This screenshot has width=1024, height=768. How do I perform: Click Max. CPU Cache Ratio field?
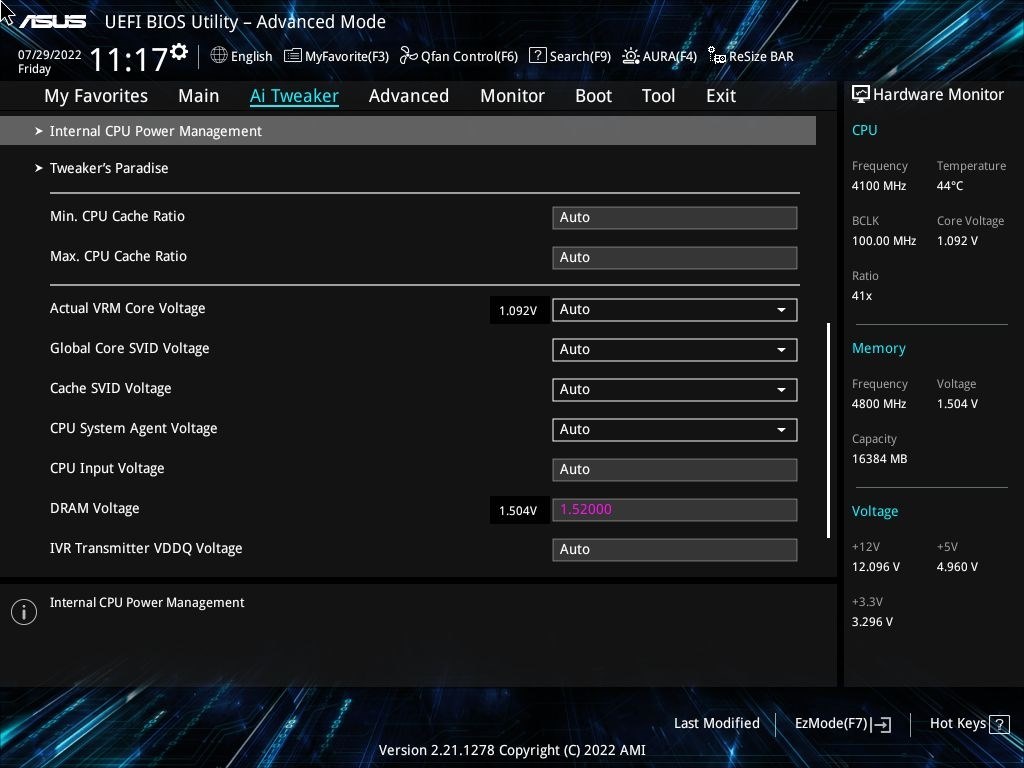[x=675, y=257]
